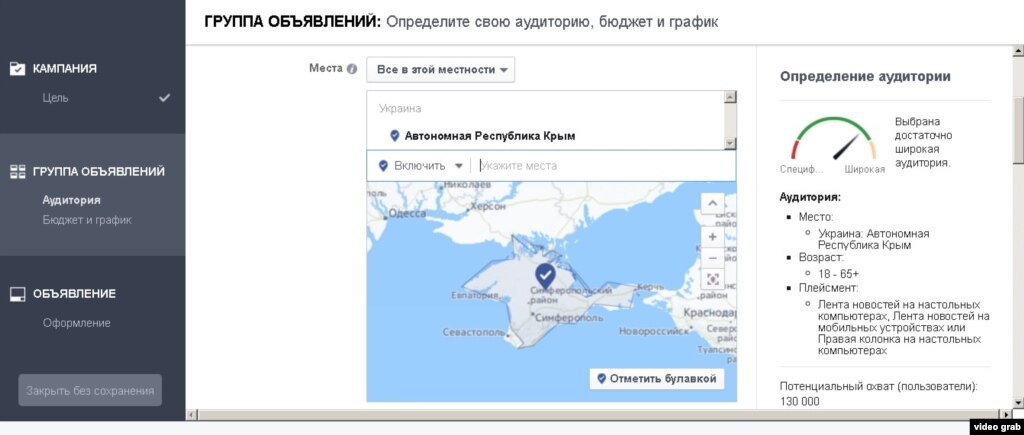
Task: Click the Объявление monitor icon
Action: [x=17, y=294]
